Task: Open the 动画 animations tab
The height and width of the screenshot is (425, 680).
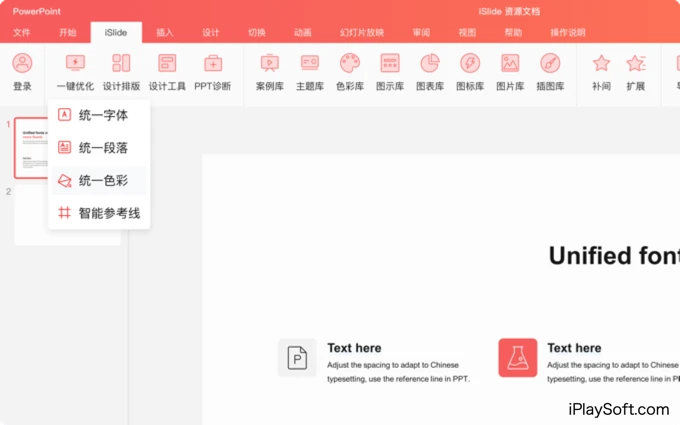Action: [302, 33]
